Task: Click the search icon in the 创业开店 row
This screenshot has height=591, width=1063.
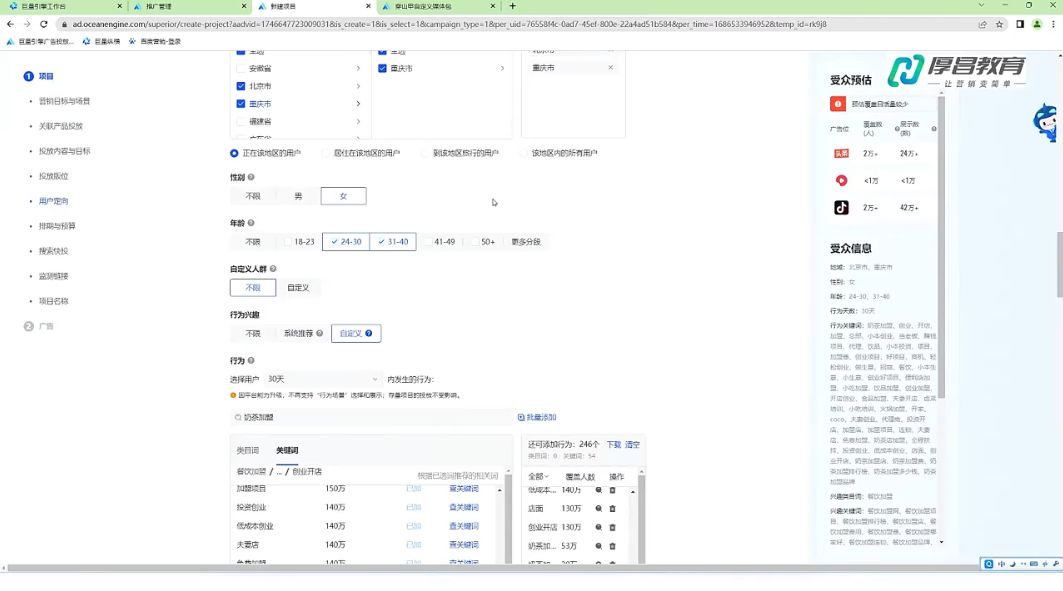Action: (x=599, y=527)
